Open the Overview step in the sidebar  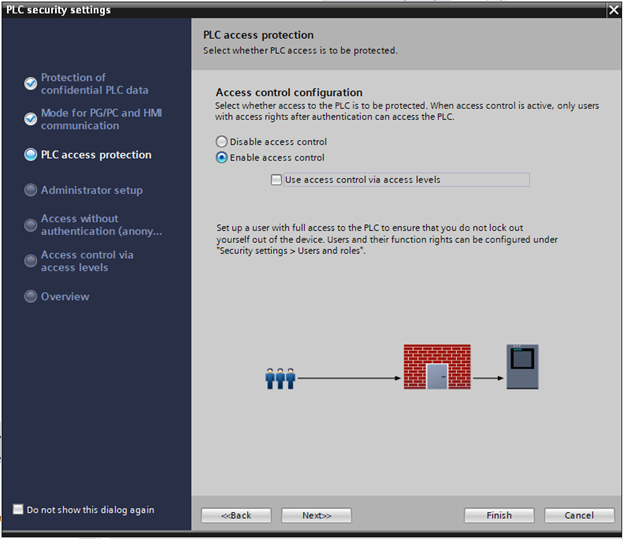65,296
